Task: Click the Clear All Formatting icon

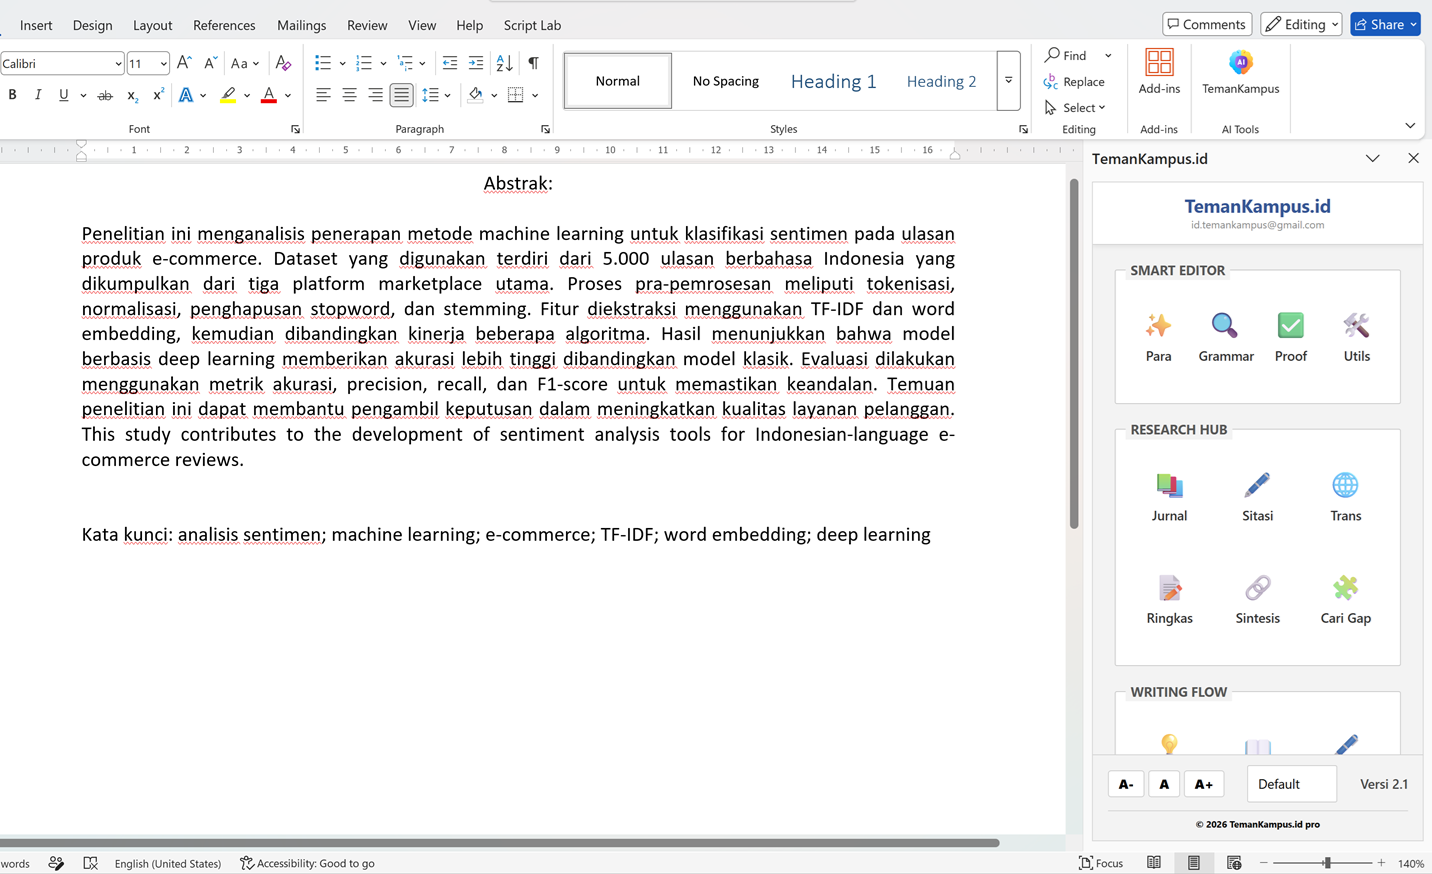Action: 283,63
